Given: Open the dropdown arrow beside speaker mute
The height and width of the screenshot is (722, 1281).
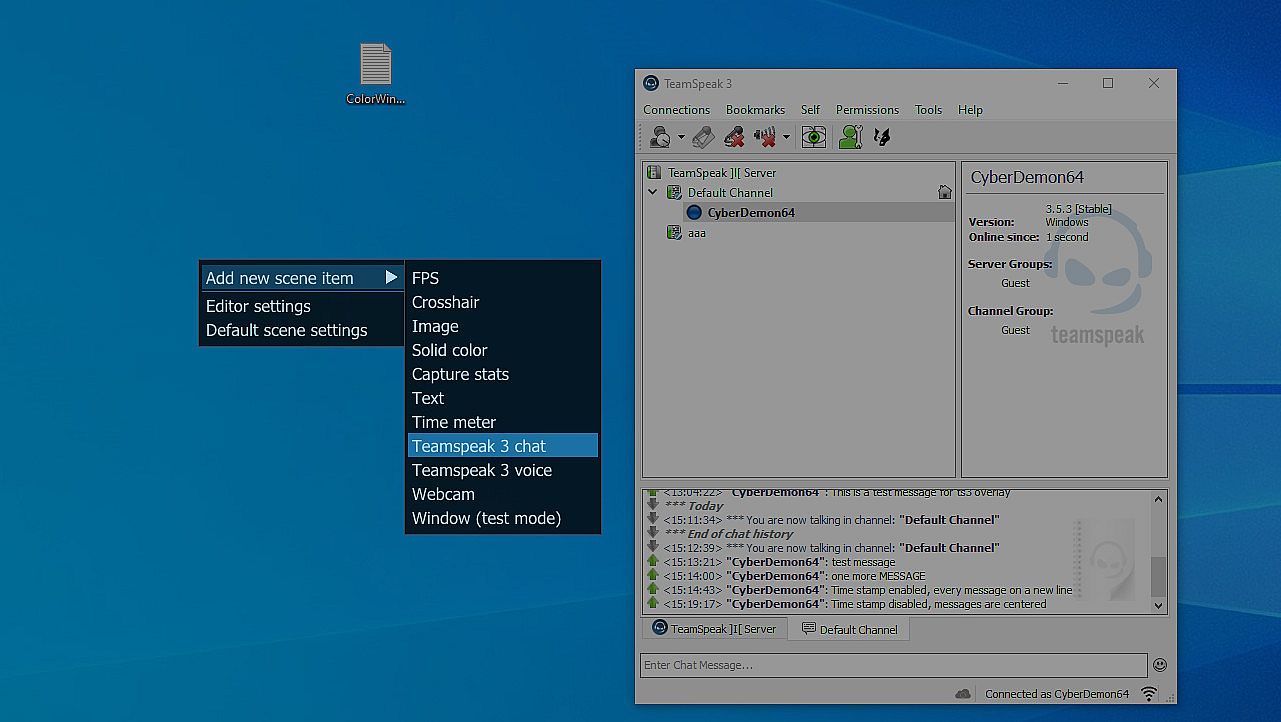Looking at the screenshot, I should pyautogui.click(x=786, y=138).
